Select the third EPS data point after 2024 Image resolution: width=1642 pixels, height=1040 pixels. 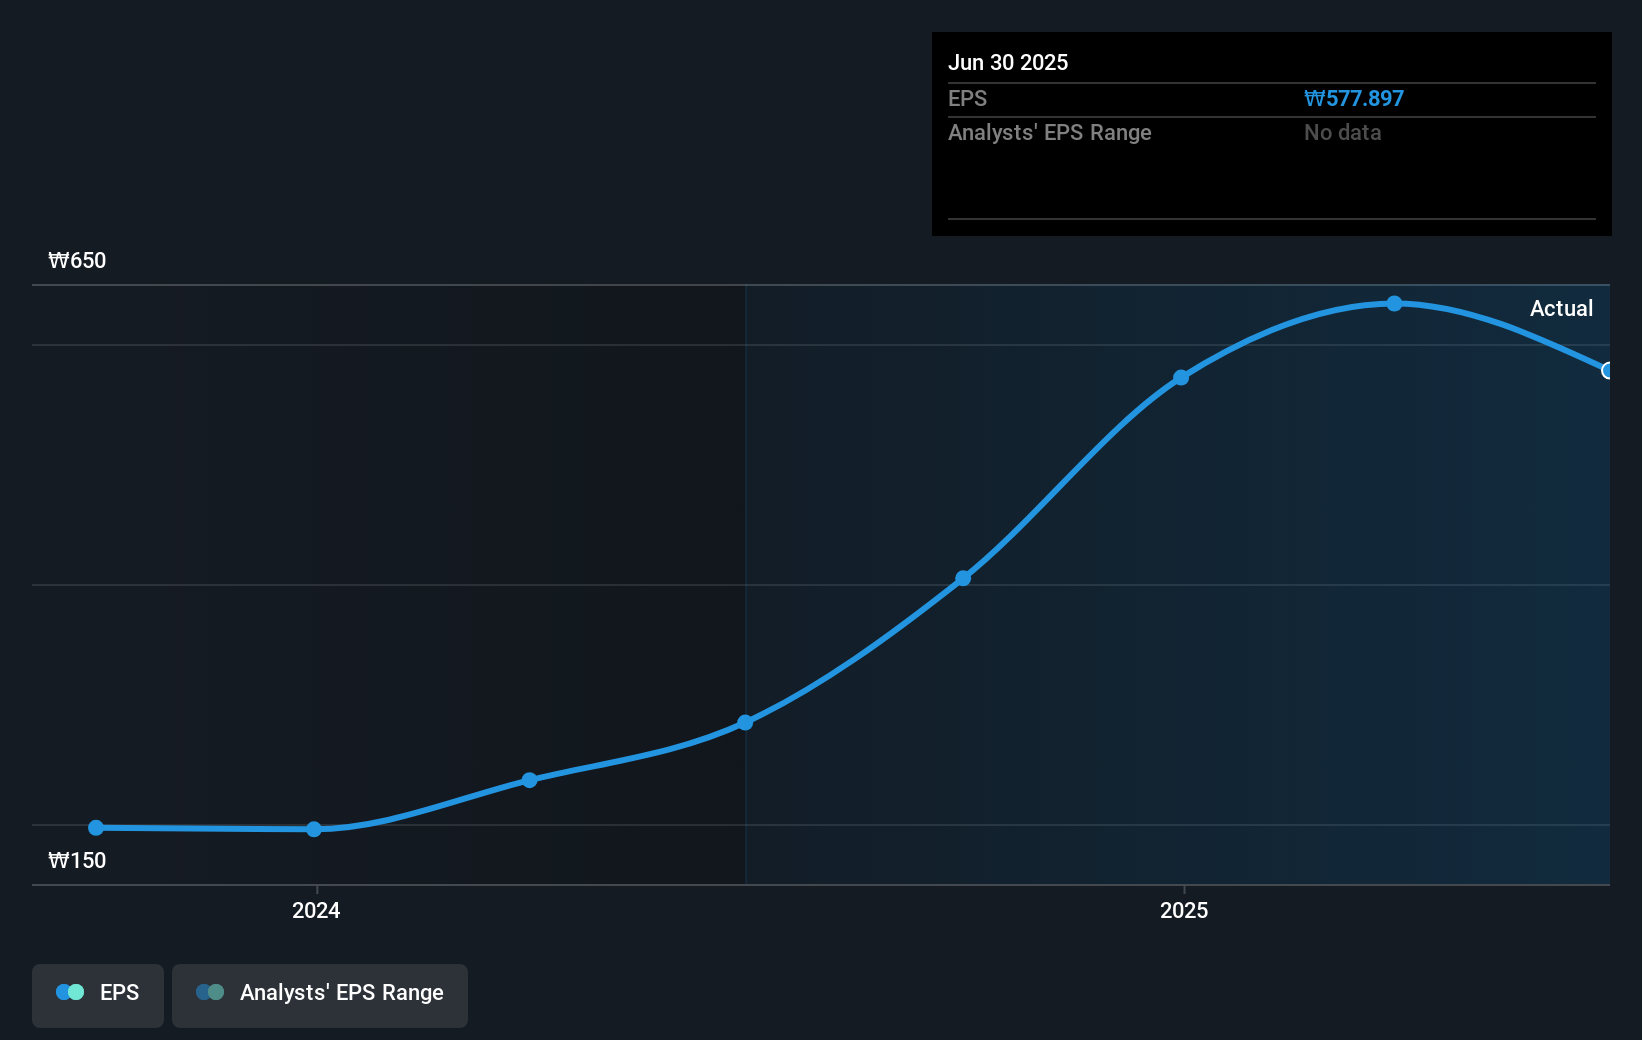[x=530, y=780]
